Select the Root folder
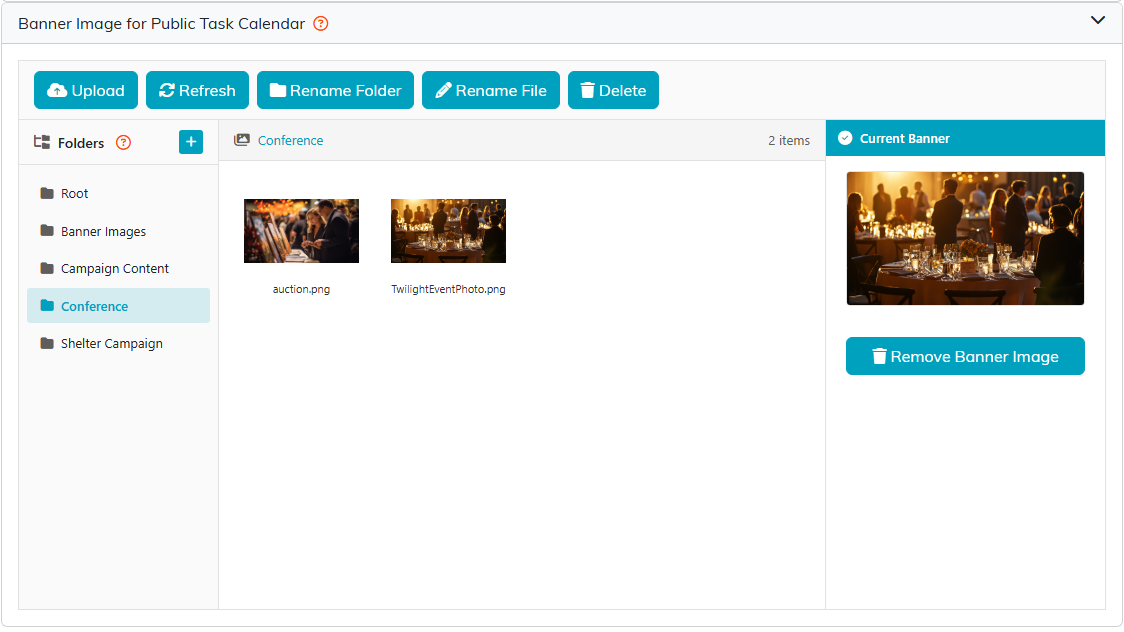The image size is (1124, 632). pos(118,193)
